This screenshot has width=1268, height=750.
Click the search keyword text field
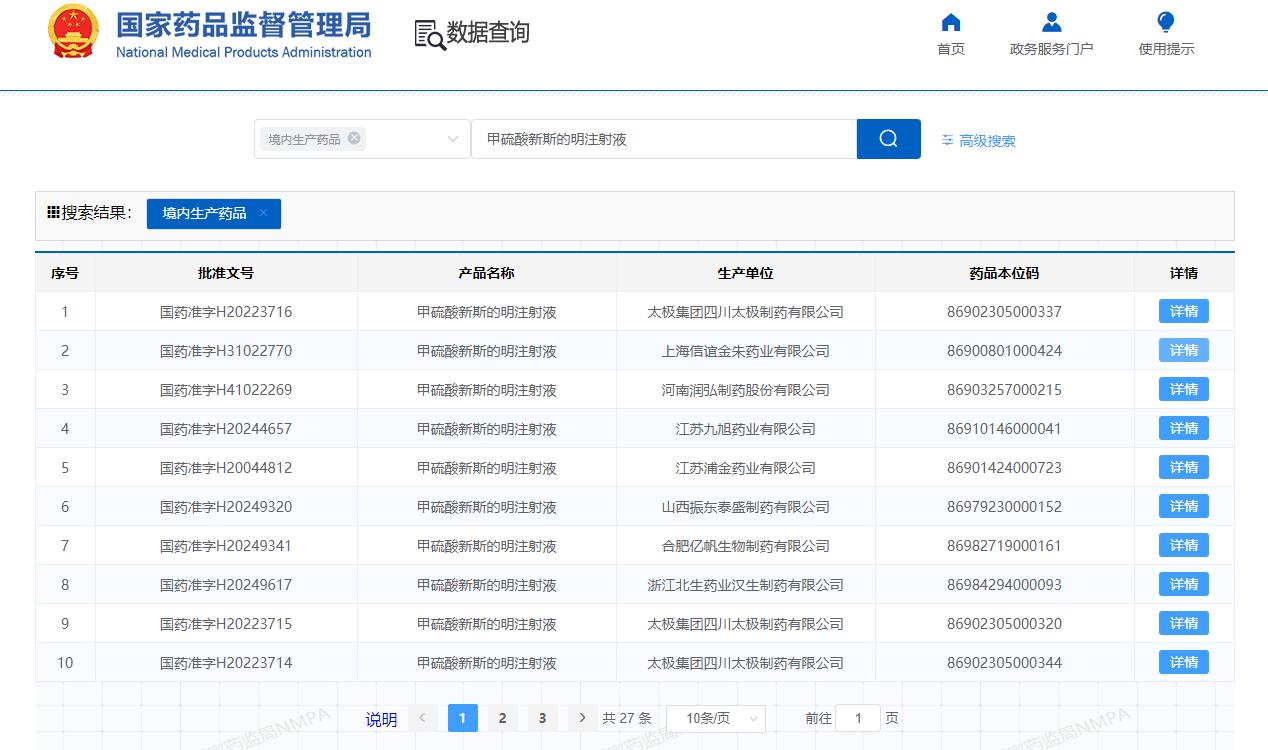(663, 139)
